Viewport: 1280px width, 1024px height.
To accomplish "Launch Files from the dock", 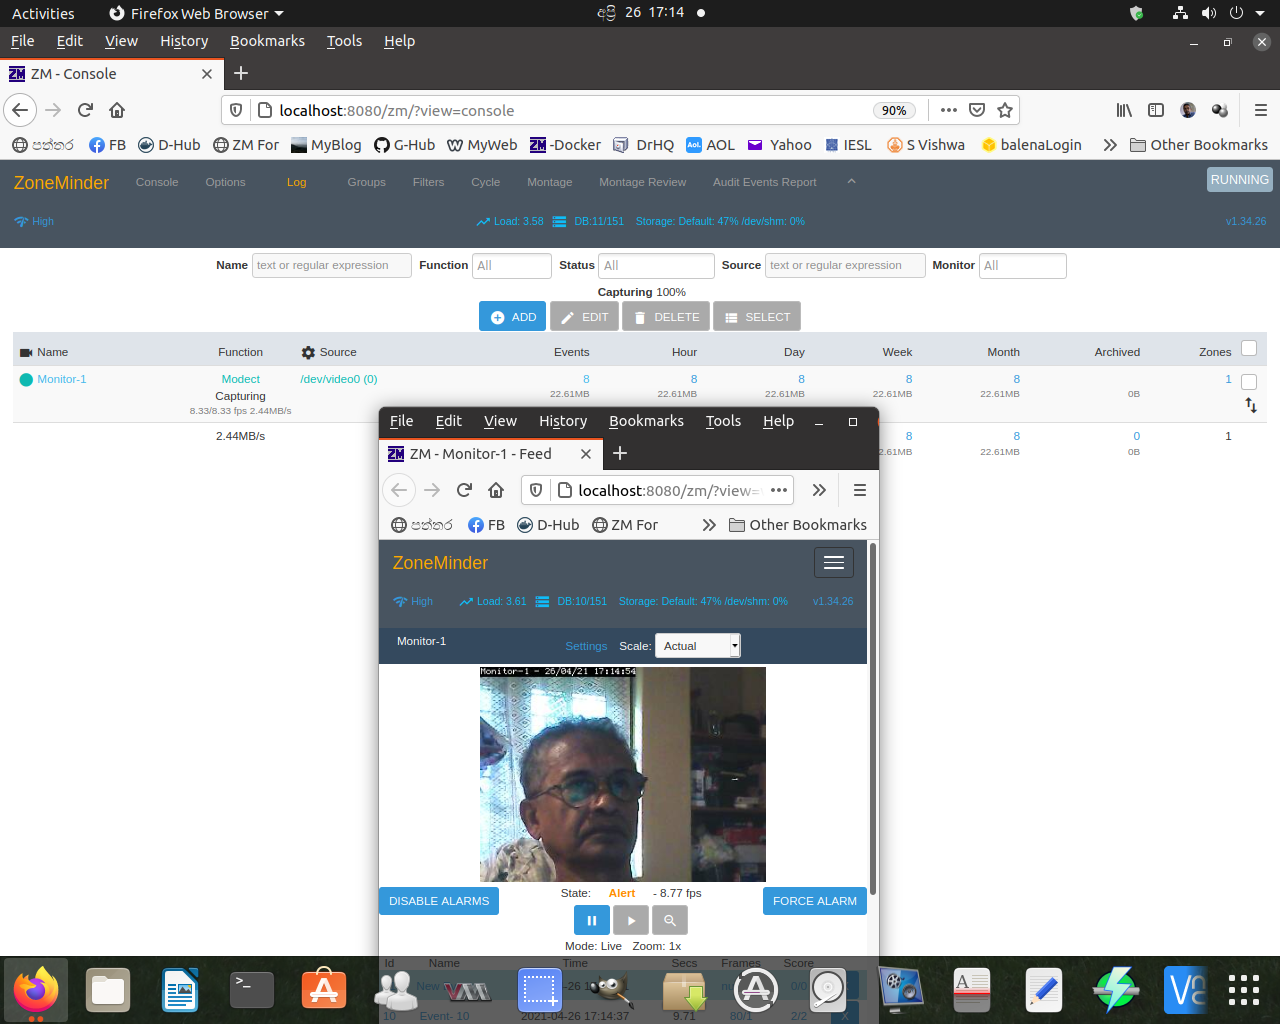I will click(108, 990).
